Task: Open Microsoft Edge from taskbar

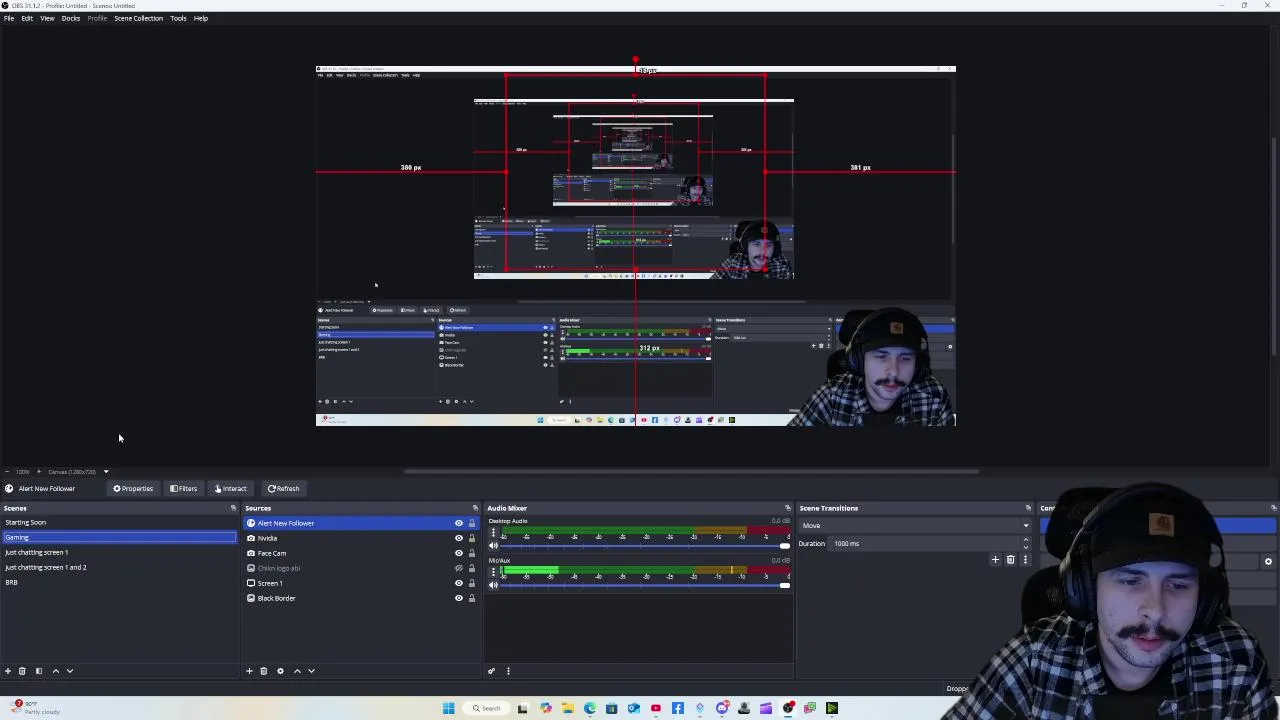Action: (589, 708)
